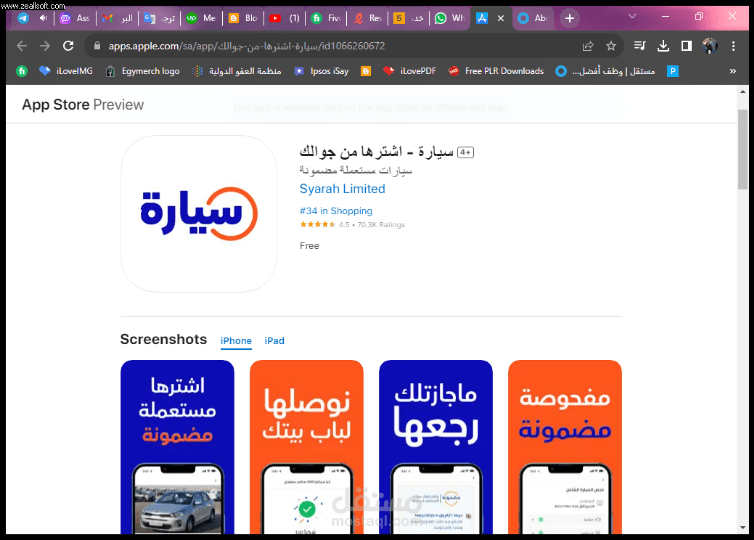Open the profile avatar
This screenshot has height=540, width=754.
(710, 46)
